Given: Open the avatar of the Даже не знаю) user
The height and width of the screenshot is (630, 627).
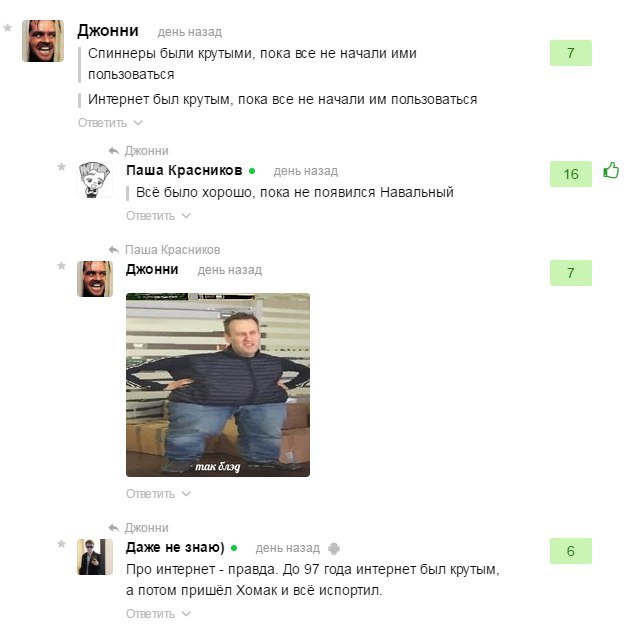Looking at the screenshot, I should (x=95, y=557).
